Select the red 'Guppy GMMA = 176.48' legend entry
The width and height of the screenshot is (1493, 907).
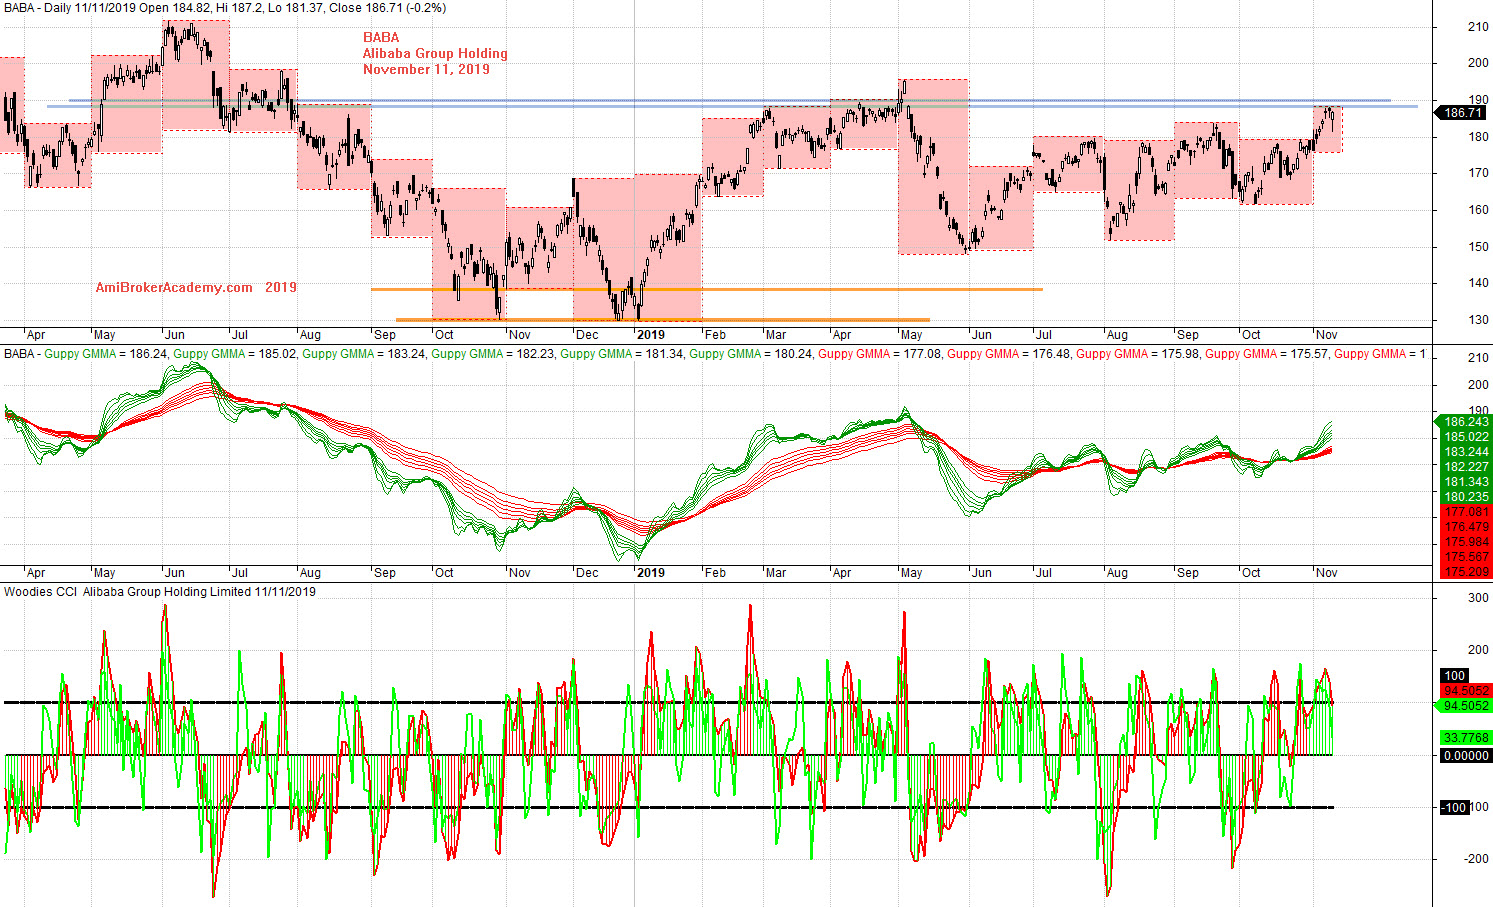pos(1008,354)
